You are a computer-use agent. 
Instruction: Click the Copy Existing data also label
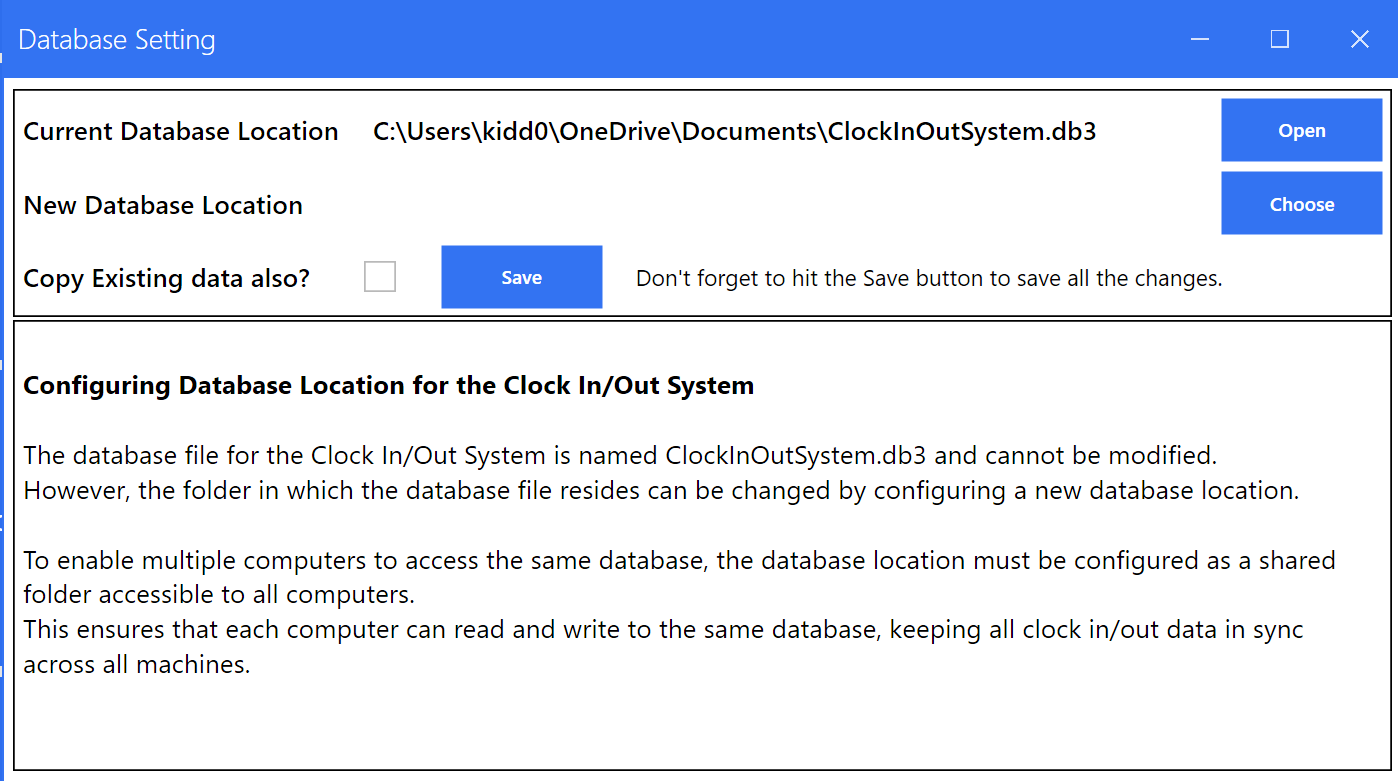tap(165, 278)
